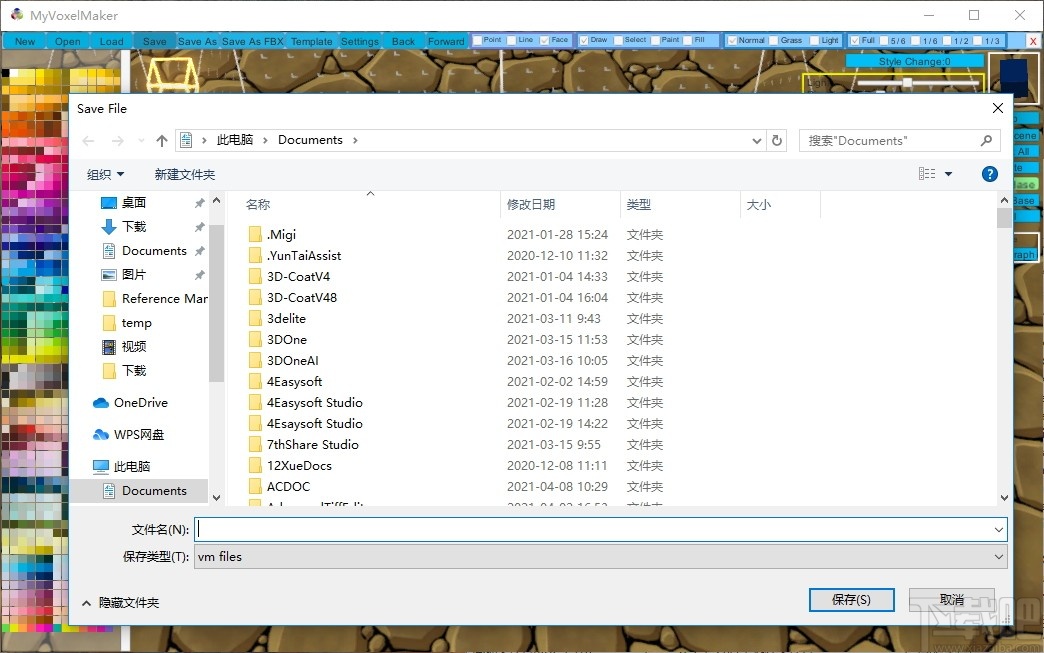Open the filename combo box dropdown arrow

[x=999, y=529]
